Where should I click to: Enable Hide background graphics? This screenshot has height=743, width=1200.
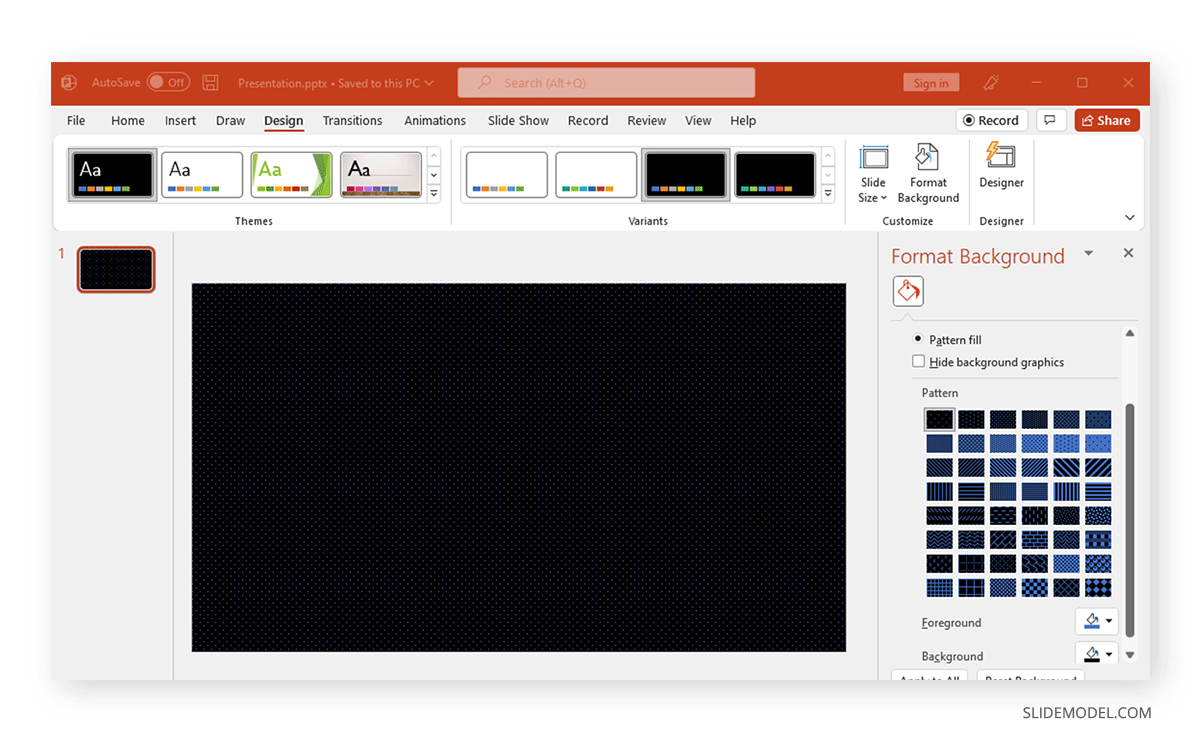[x=918, y=361]
